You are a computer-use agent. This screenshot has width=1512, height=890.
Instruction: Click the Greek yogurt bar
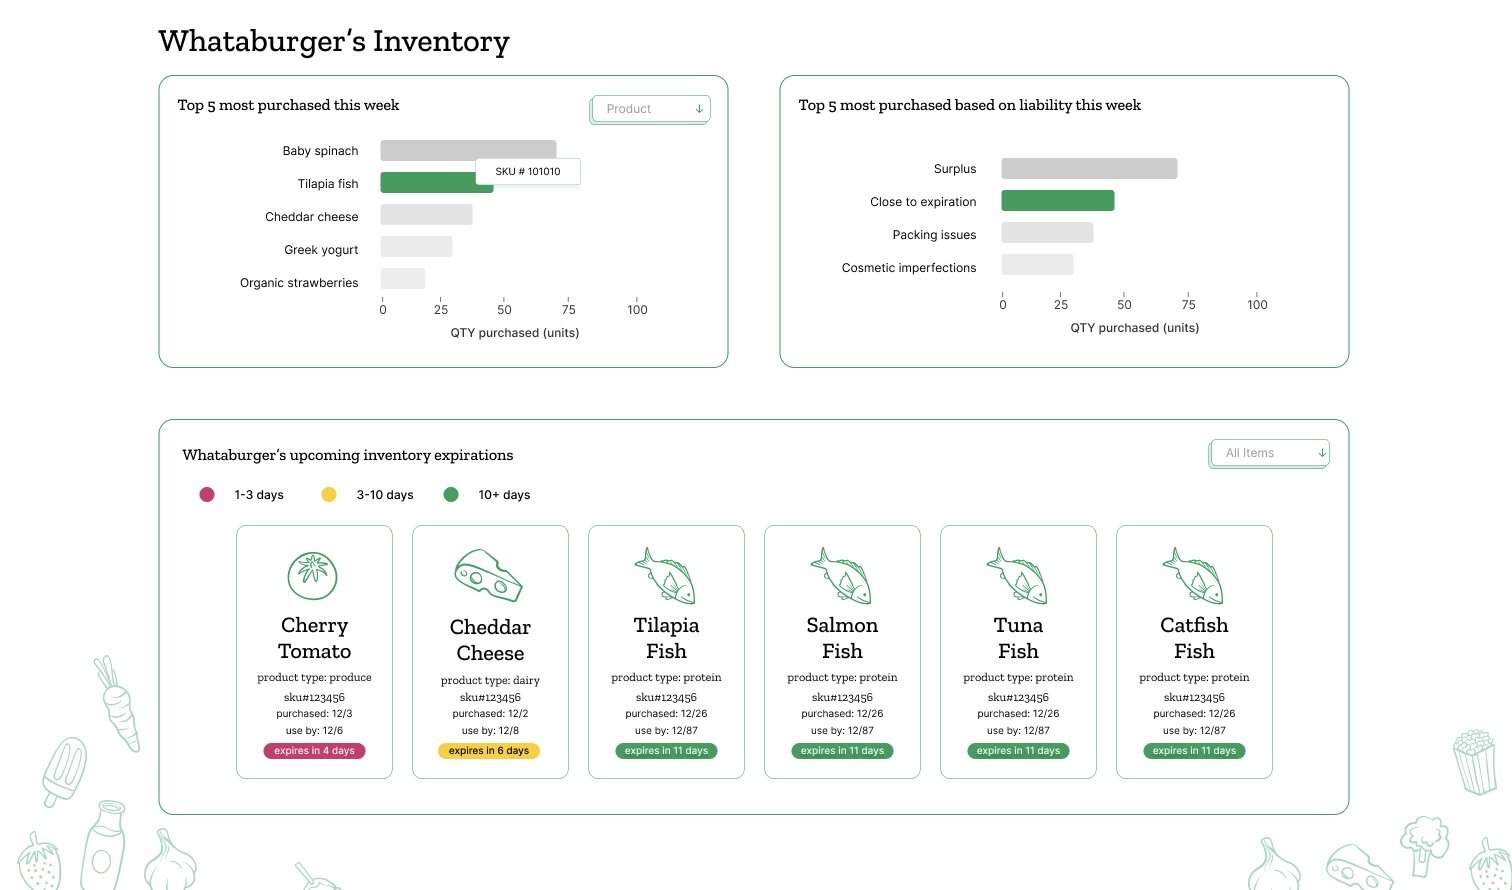click(x=416, y=247)
